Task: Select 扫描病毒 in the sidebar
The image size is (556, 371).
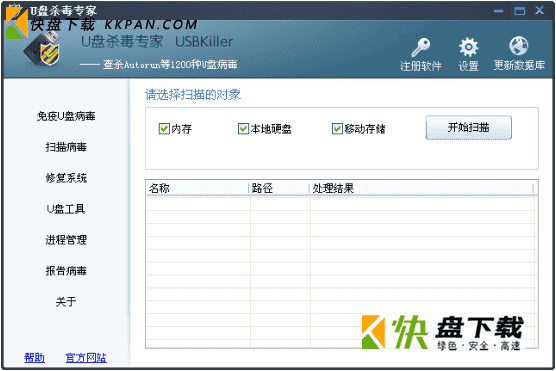Action: [x=66, y=147]
